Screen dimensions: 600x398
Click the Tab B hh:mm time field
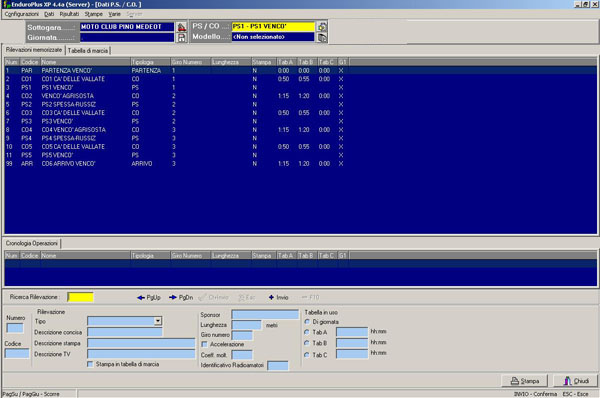352,343
